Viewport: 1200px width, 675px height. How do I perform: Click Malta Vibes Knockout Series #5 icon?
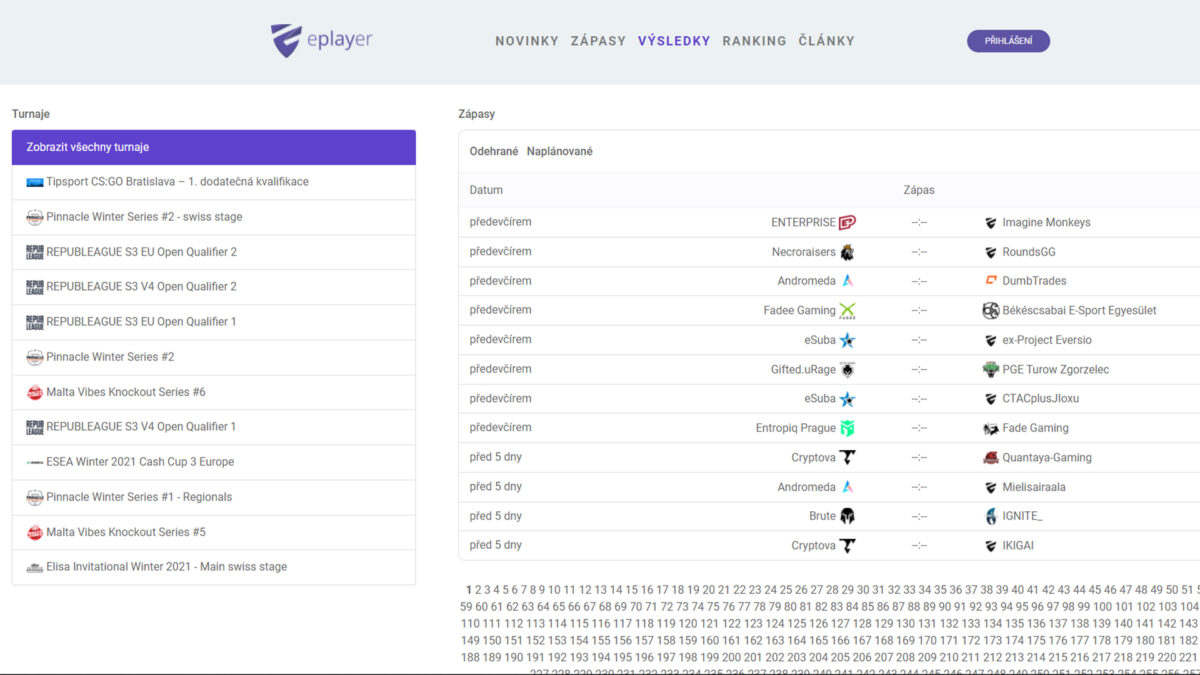(35, 532)
